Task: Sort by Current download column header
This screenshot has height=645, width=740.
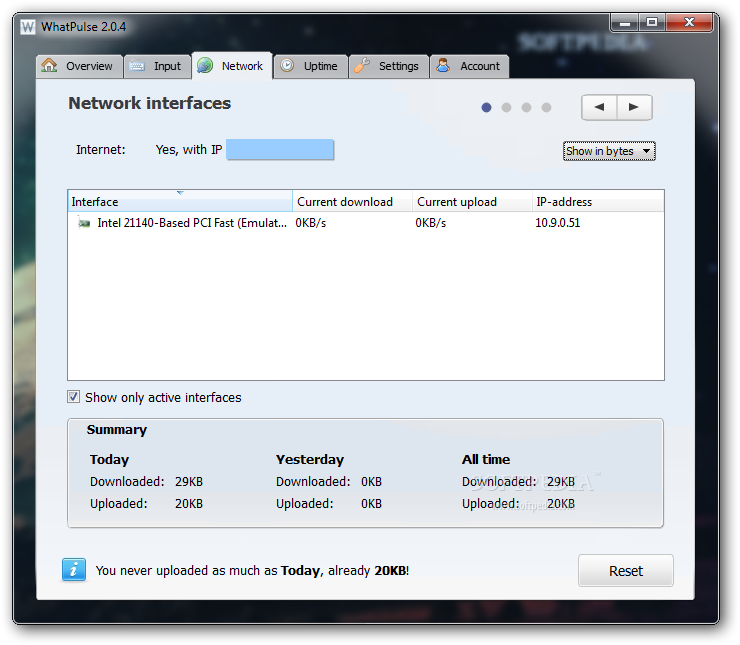Action: 353,201
